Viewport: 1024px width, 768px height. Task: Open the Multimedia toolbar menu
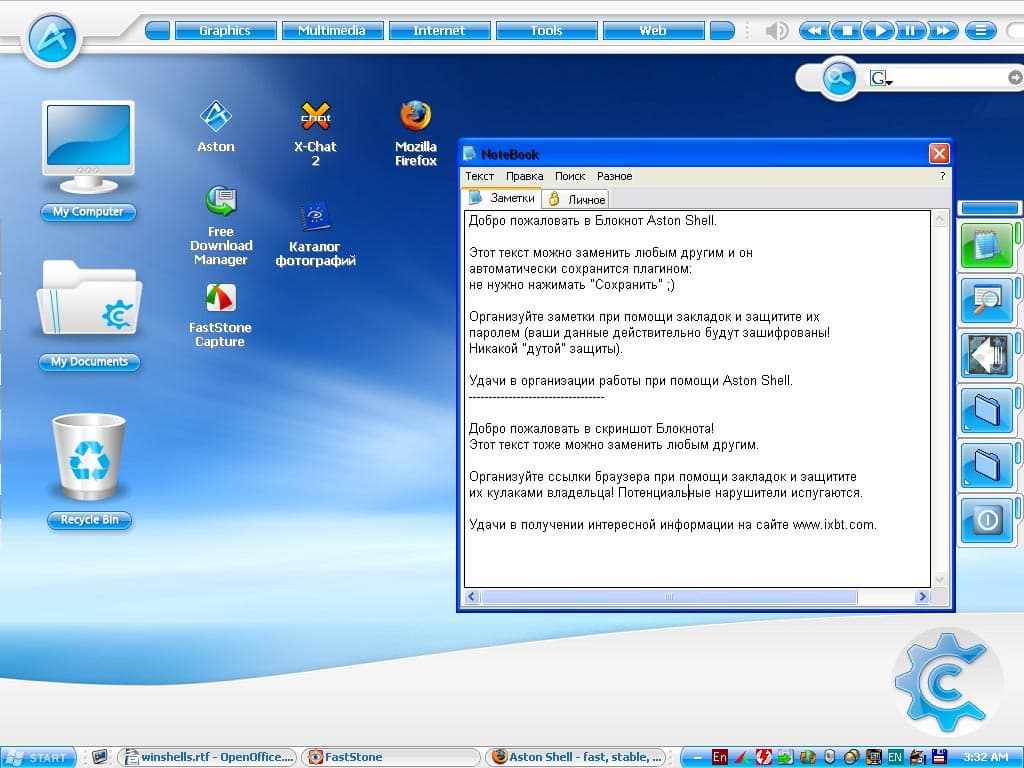[332, 31]
